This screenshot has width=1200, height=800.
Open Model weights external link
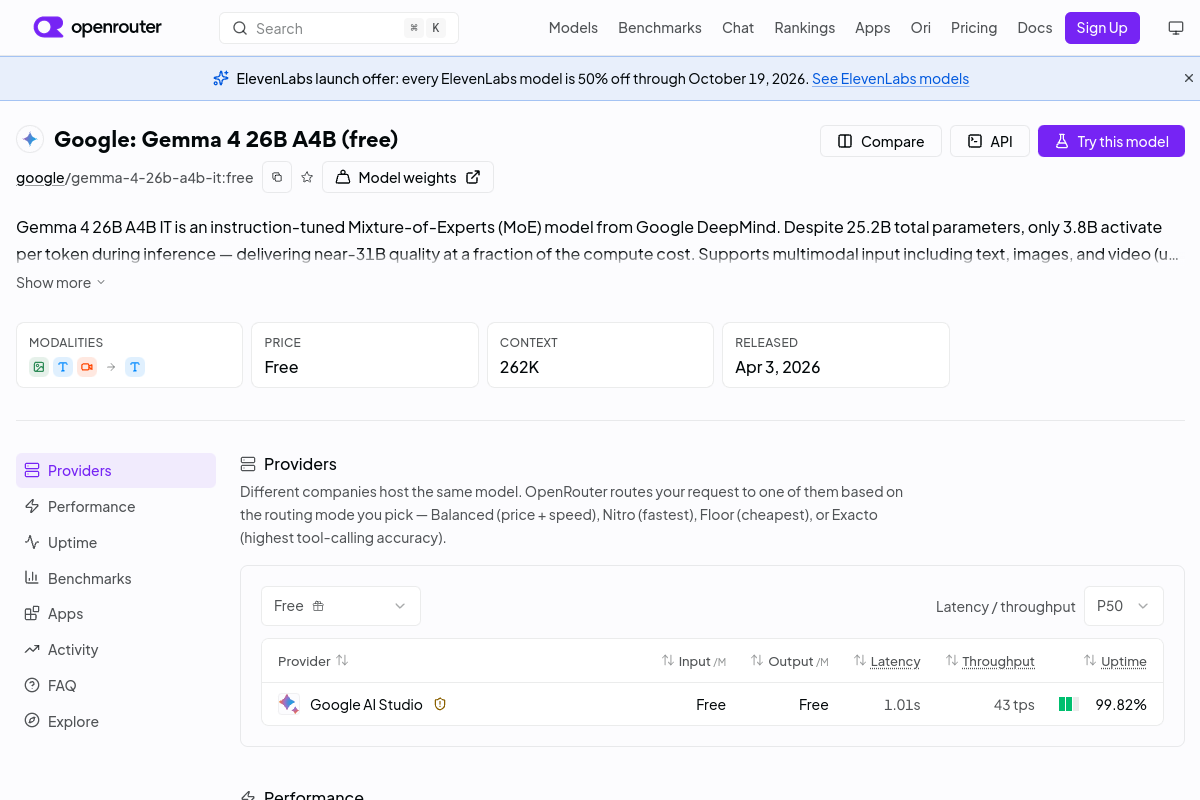(408, 177)
